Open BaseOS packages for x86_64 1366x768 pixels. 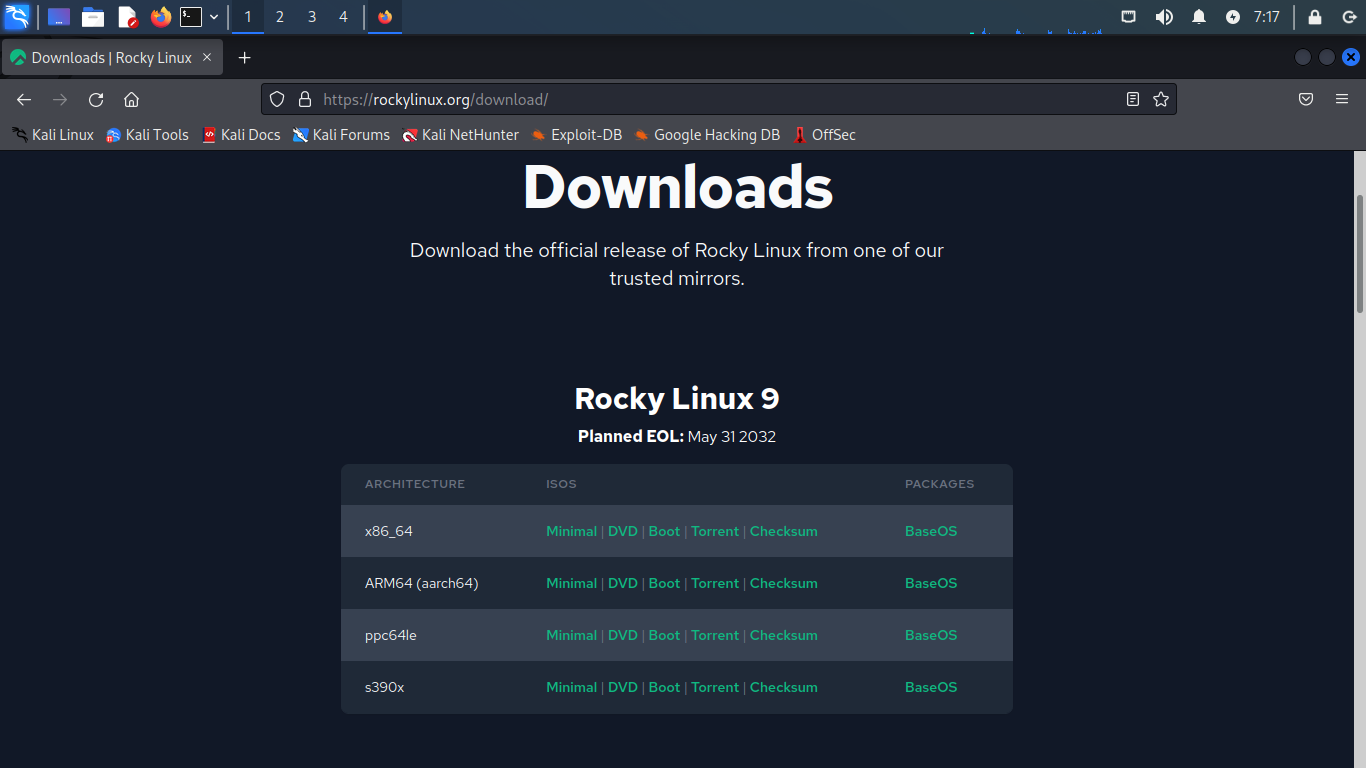931,531
